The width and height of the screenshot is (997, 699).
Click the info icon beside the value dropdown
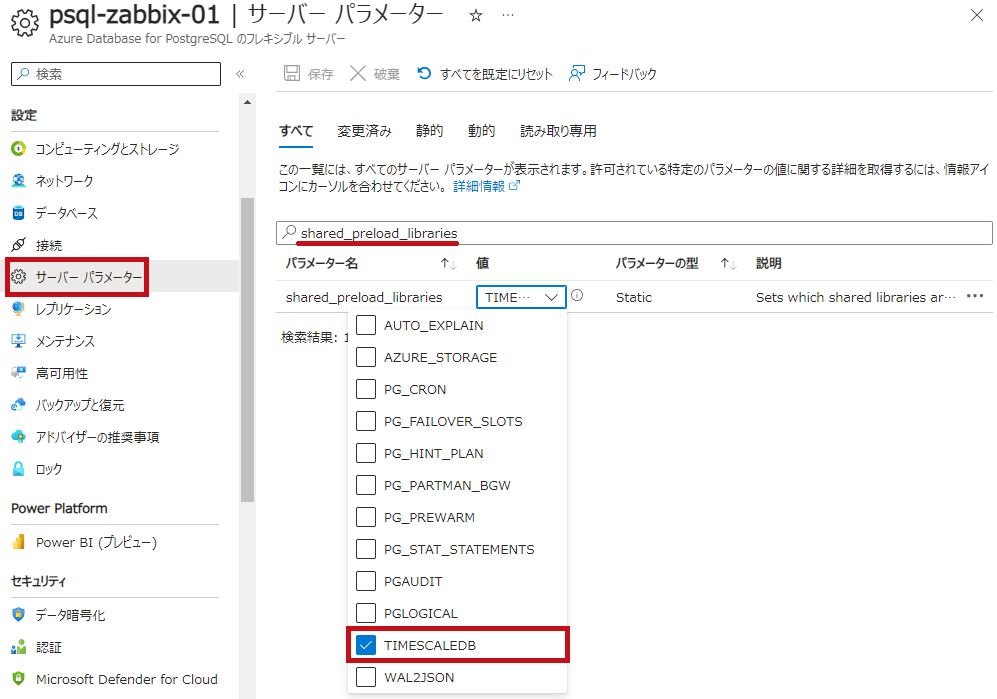[577, 295]
